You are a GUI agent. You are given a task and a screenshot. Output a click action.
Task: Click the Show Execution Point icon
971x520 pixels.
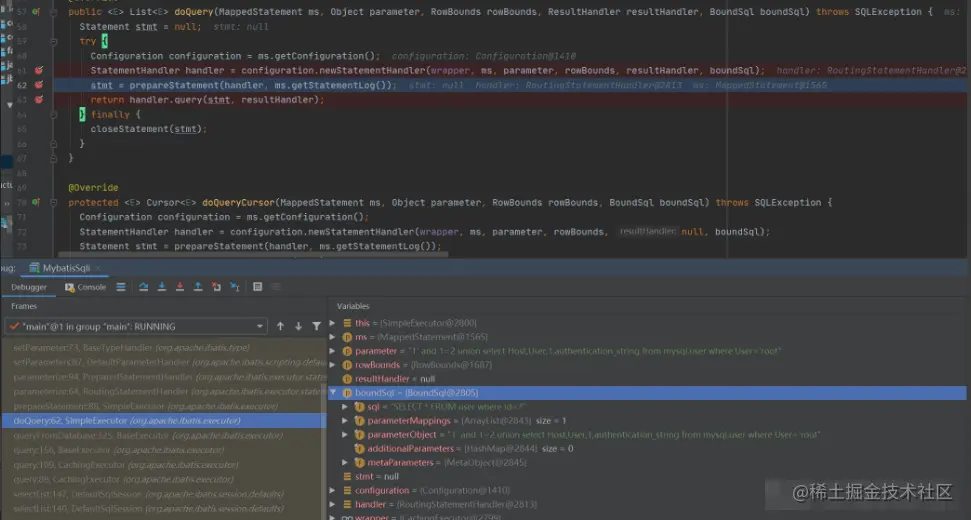point(121,287)
